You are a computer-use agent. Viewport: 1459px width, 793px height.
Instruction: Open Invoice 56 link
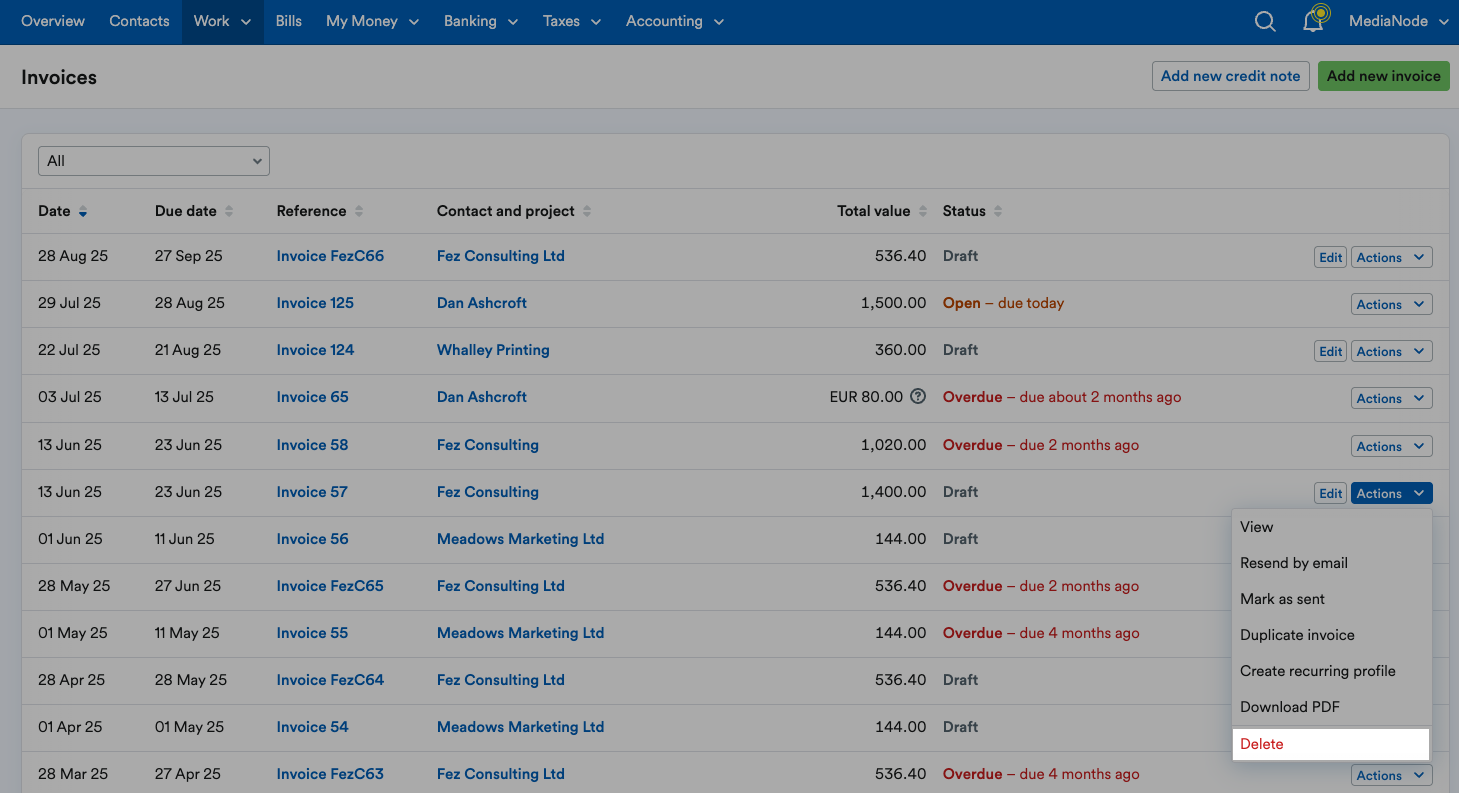point(312,539)
